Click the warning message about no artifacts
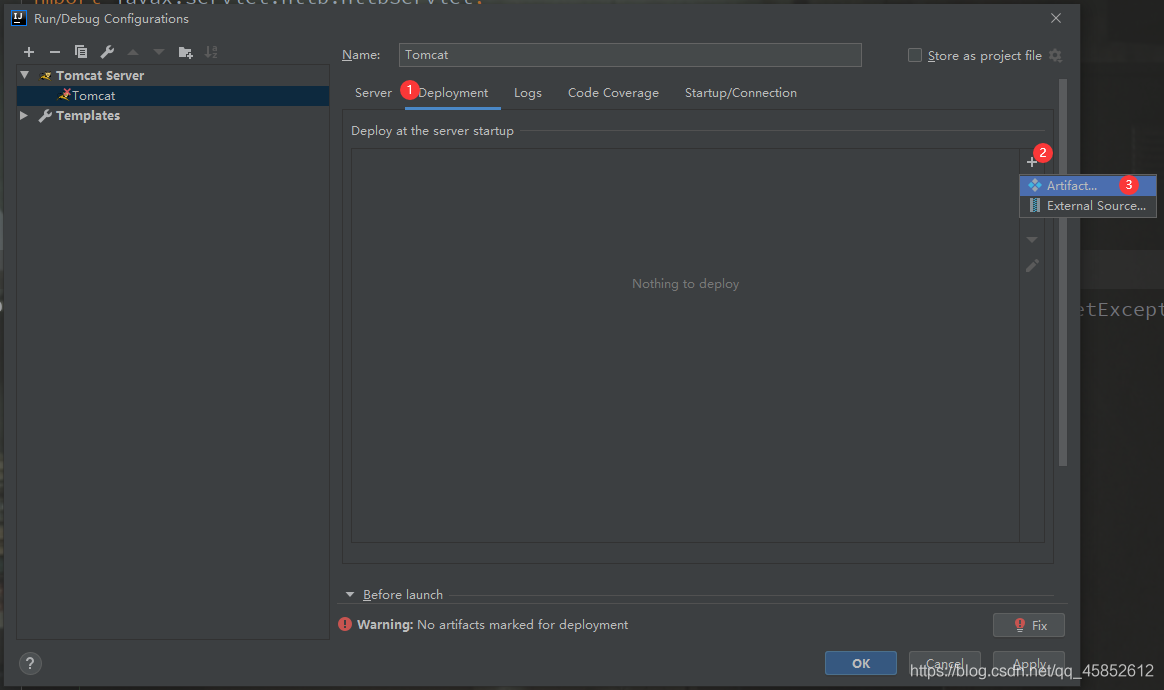Screen dimensions: 1164x690 click(x=492, y=625)
